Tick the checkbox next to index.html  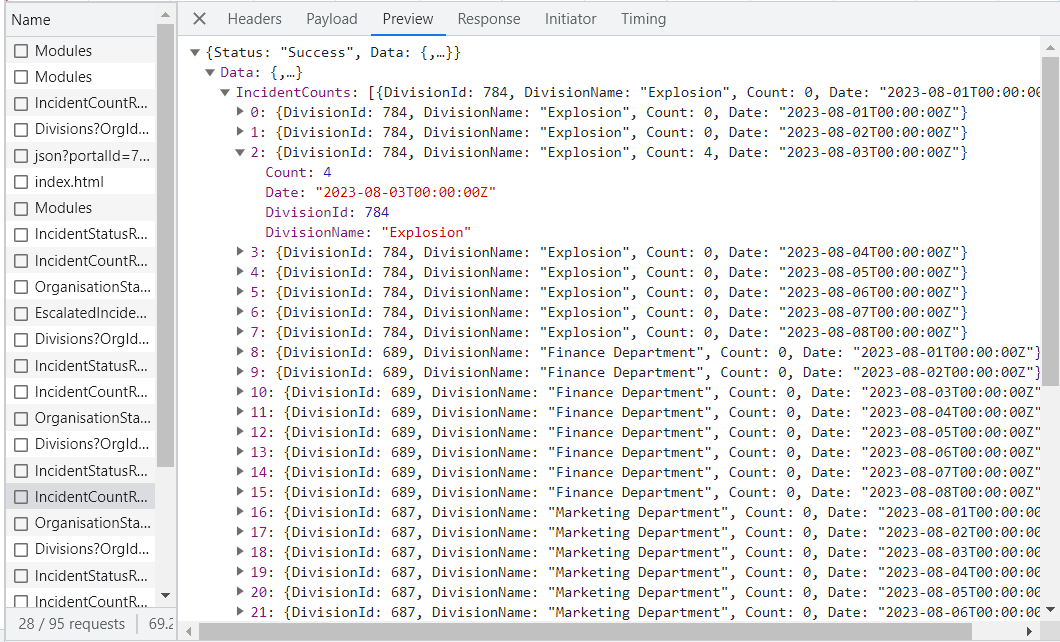tap(21, 182)
